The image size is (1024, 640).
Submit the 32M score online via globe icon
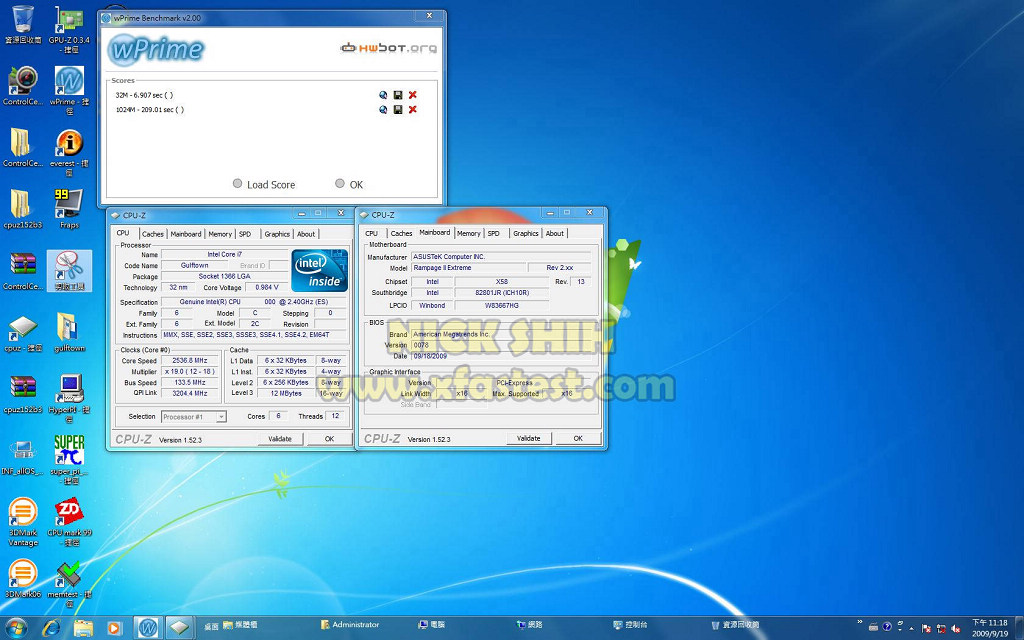(383, 95)
